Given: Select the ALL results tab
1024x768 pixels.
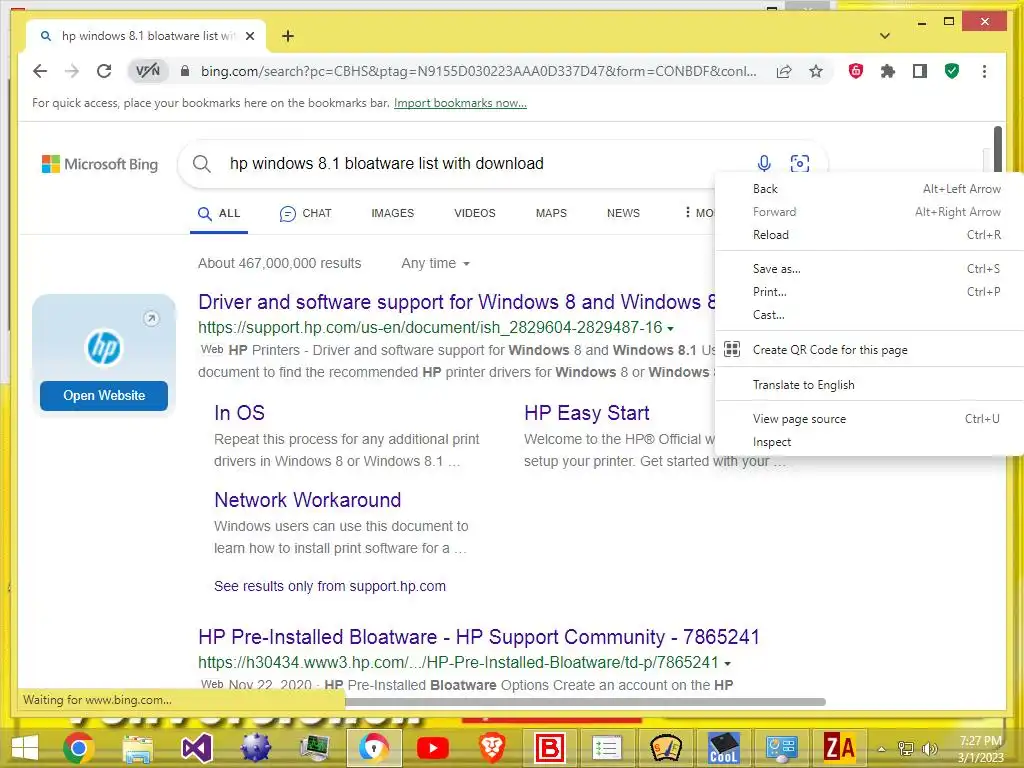Looking at the screenshot, I should point(219,214).
